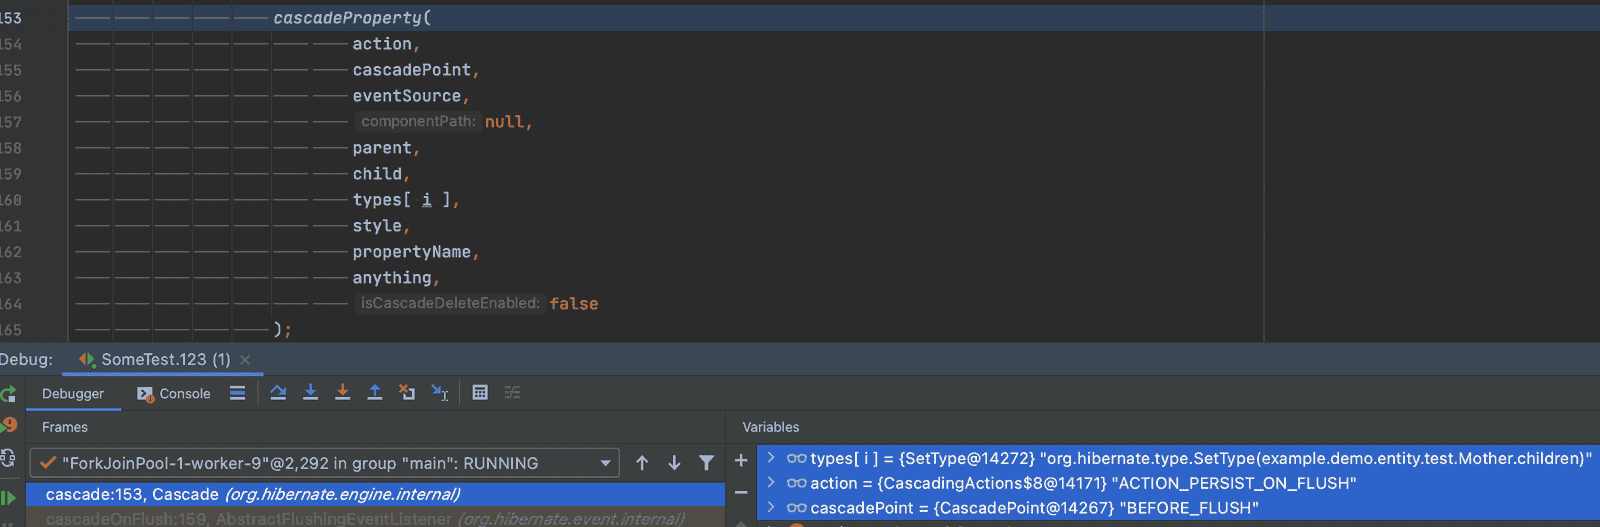Click the Force Step Into icon

tap(342, 393)
